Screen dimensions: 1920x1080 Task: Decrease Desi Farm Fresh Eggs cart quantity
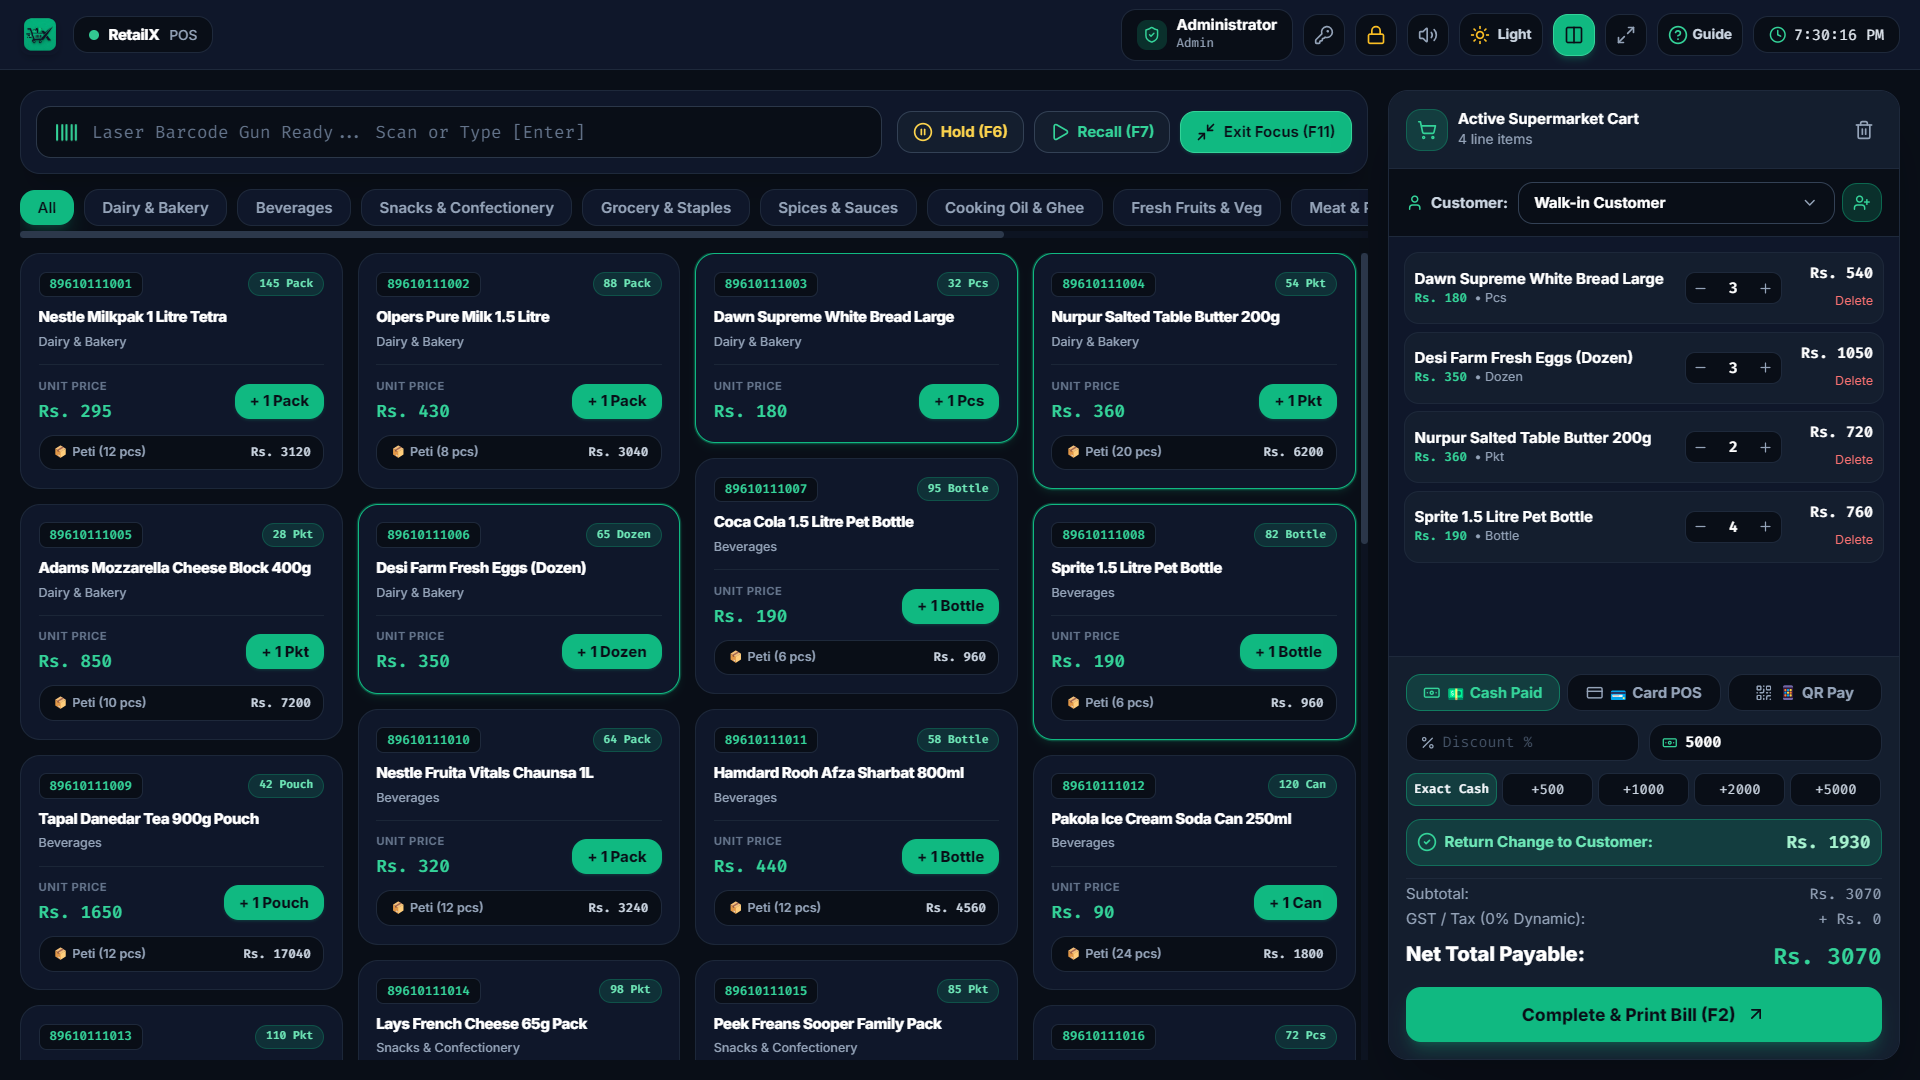pyautogui.click(x=1701, y=368)
